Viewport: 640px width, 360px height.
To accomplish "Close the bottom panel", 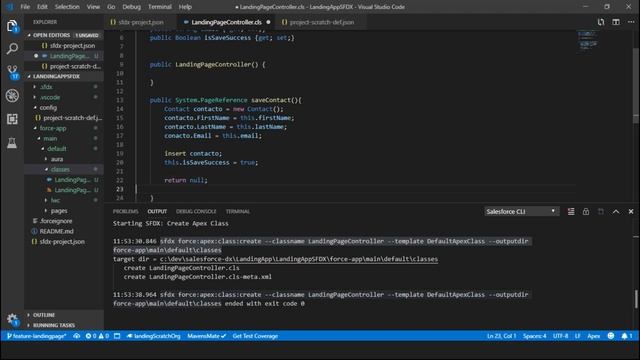I will point(631,211).
